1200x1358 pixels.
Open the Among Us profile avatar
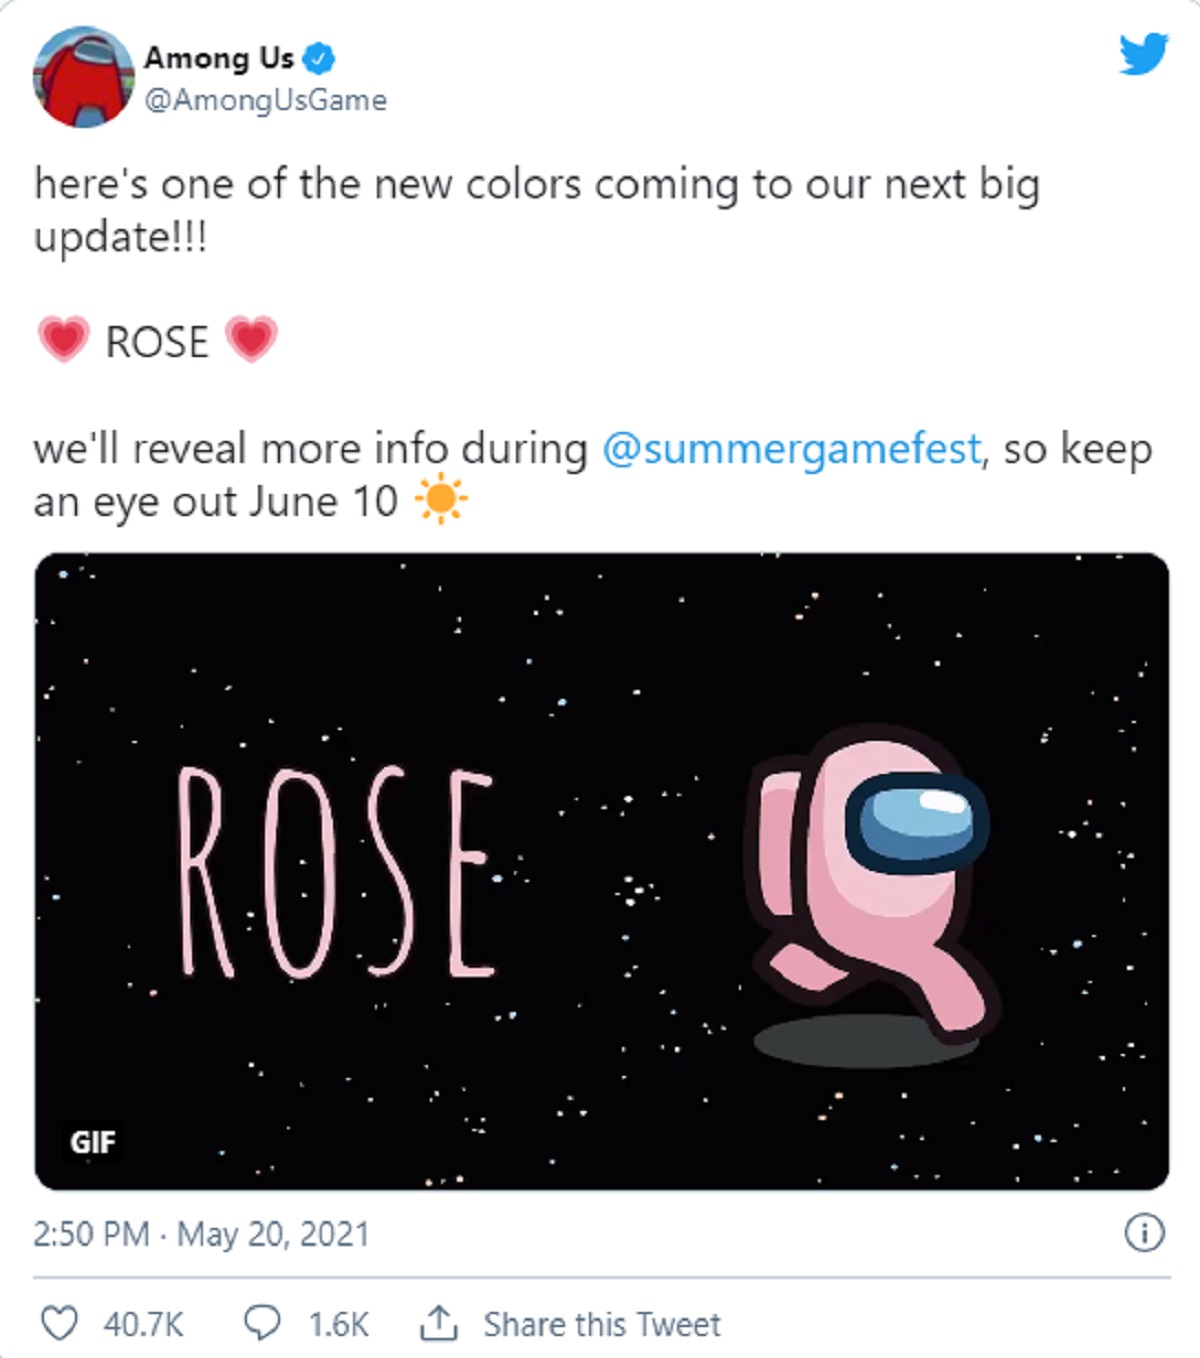click(x=83, y=77)
